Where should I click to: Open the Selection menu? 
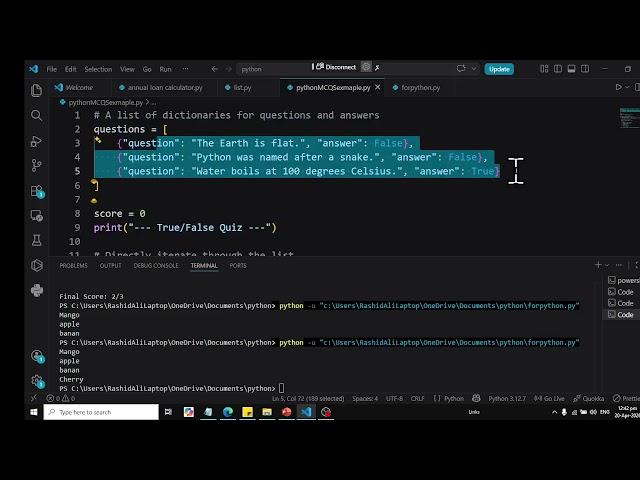[x=98, y=69]
